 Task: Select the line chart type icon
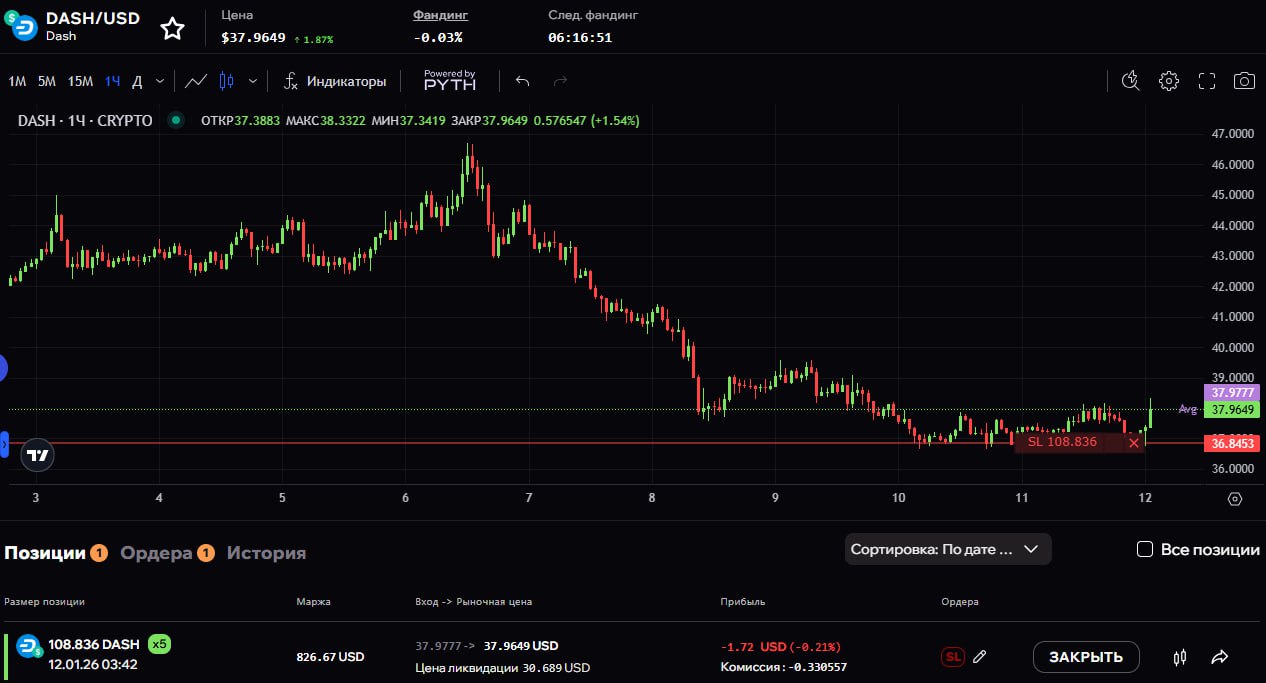coord(196,81)
